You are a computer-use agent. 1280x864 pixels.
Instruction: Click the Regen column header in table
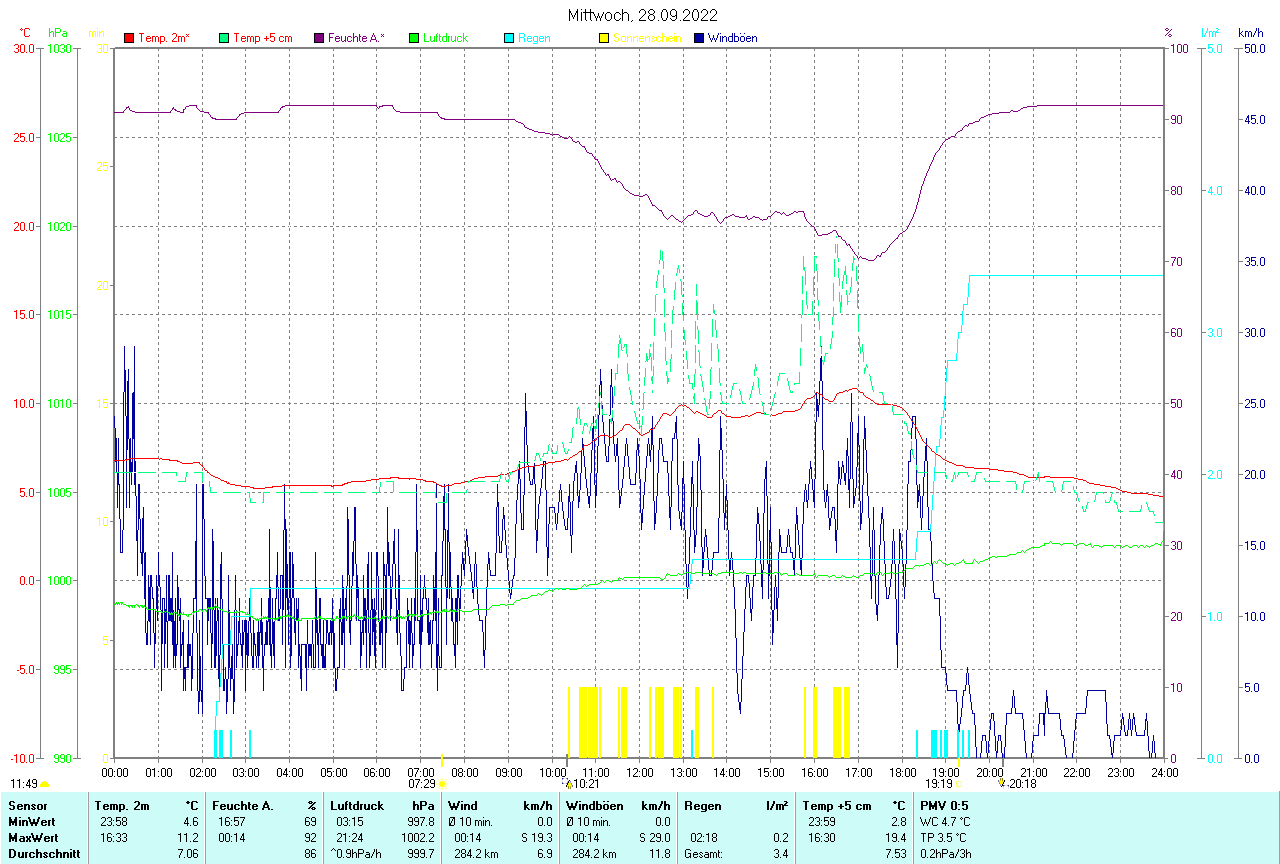pos(702,805)
